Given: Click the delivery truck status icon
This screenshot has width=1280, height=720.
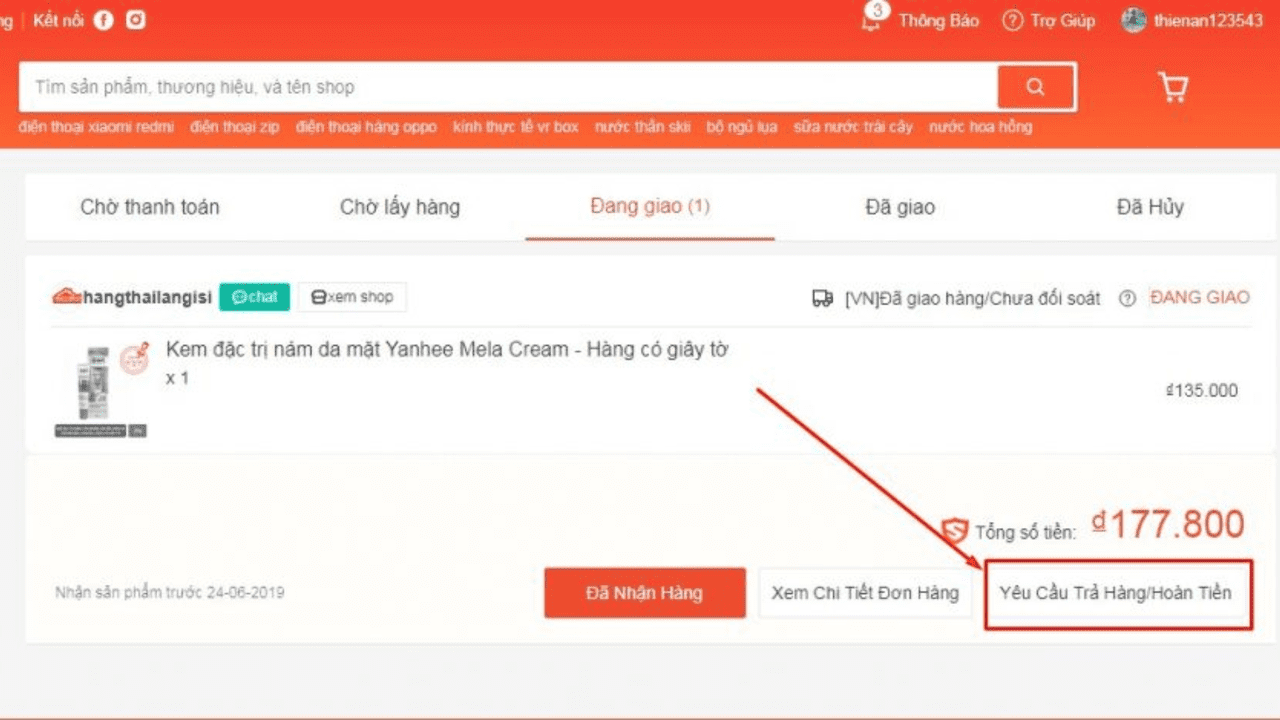Looking at the screenshot, I should coord(823,298).
